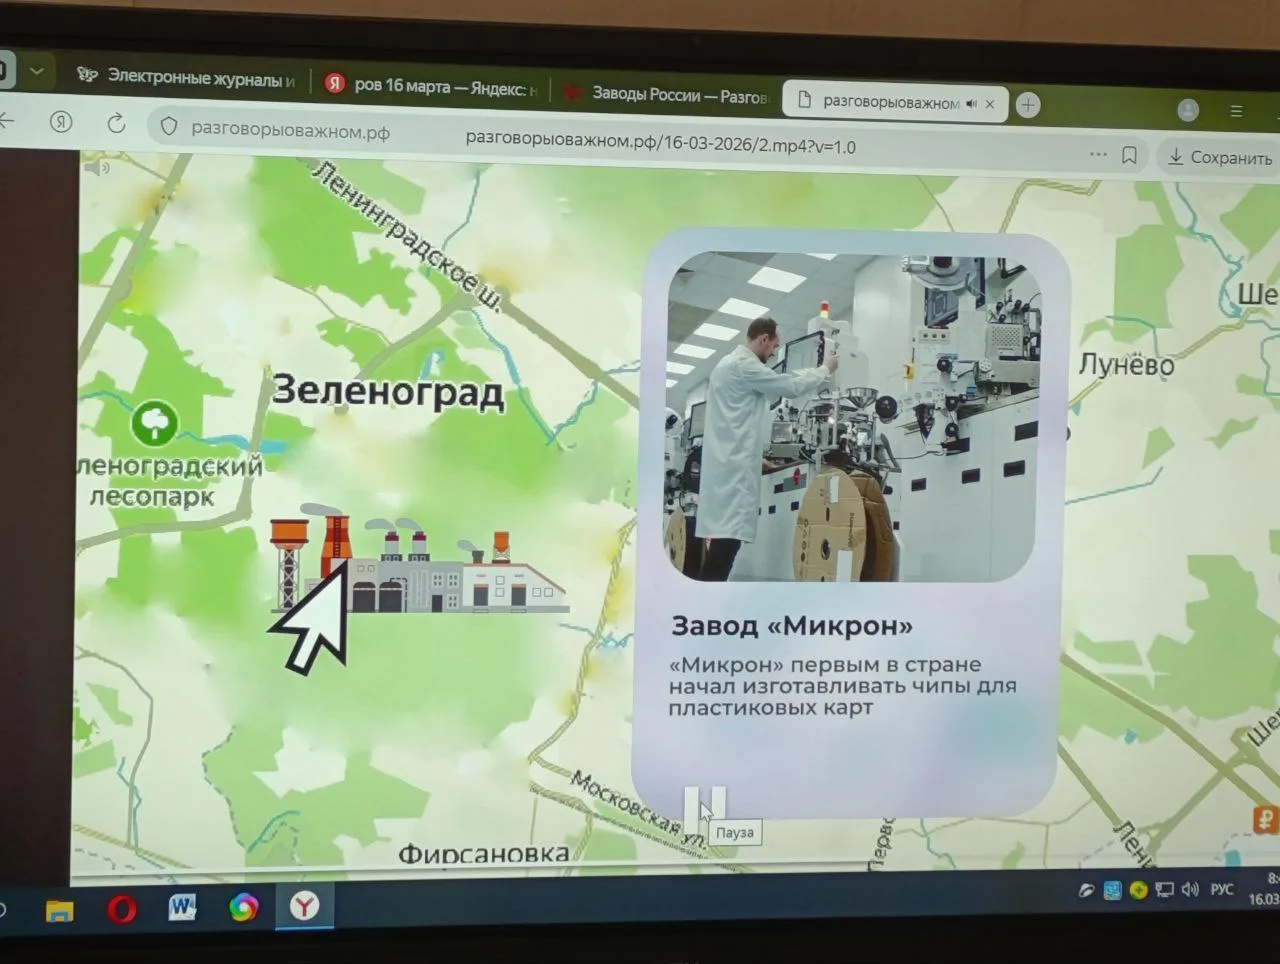
Task: Open a new browser tab
Action: click(x=1028, y=105)
